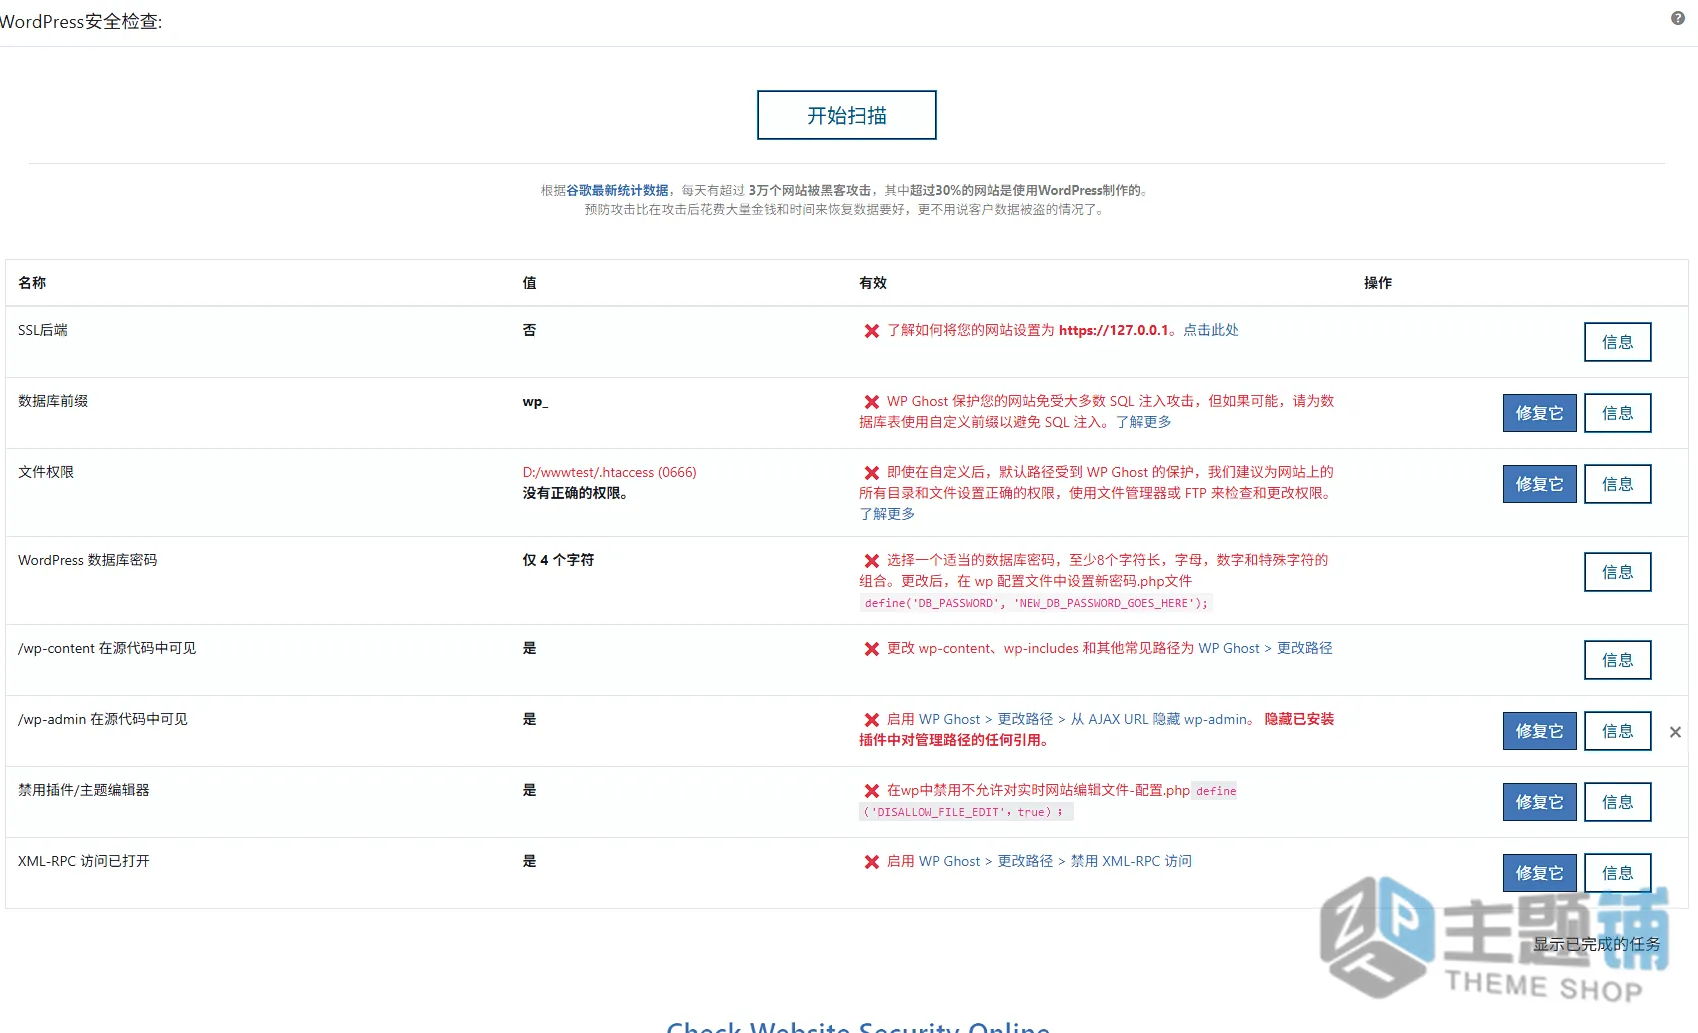The height and width of the screenshot is (1033, 1698).
Task: Open 了解更多 link in 数据库前缀 row
Action: [x=1144, y=422]
